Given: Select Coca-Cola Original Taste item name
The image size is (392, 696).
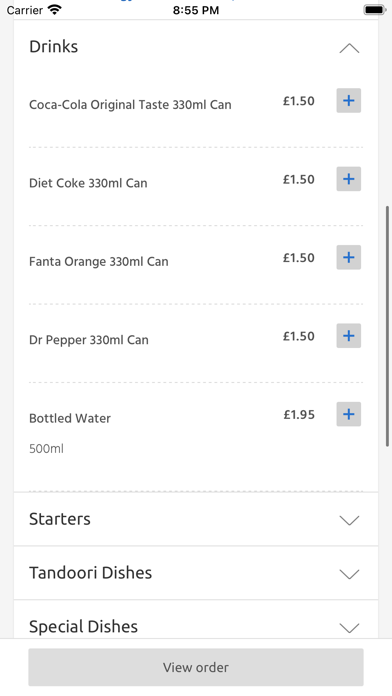Looking at the screenshot, I should (130, 105).
